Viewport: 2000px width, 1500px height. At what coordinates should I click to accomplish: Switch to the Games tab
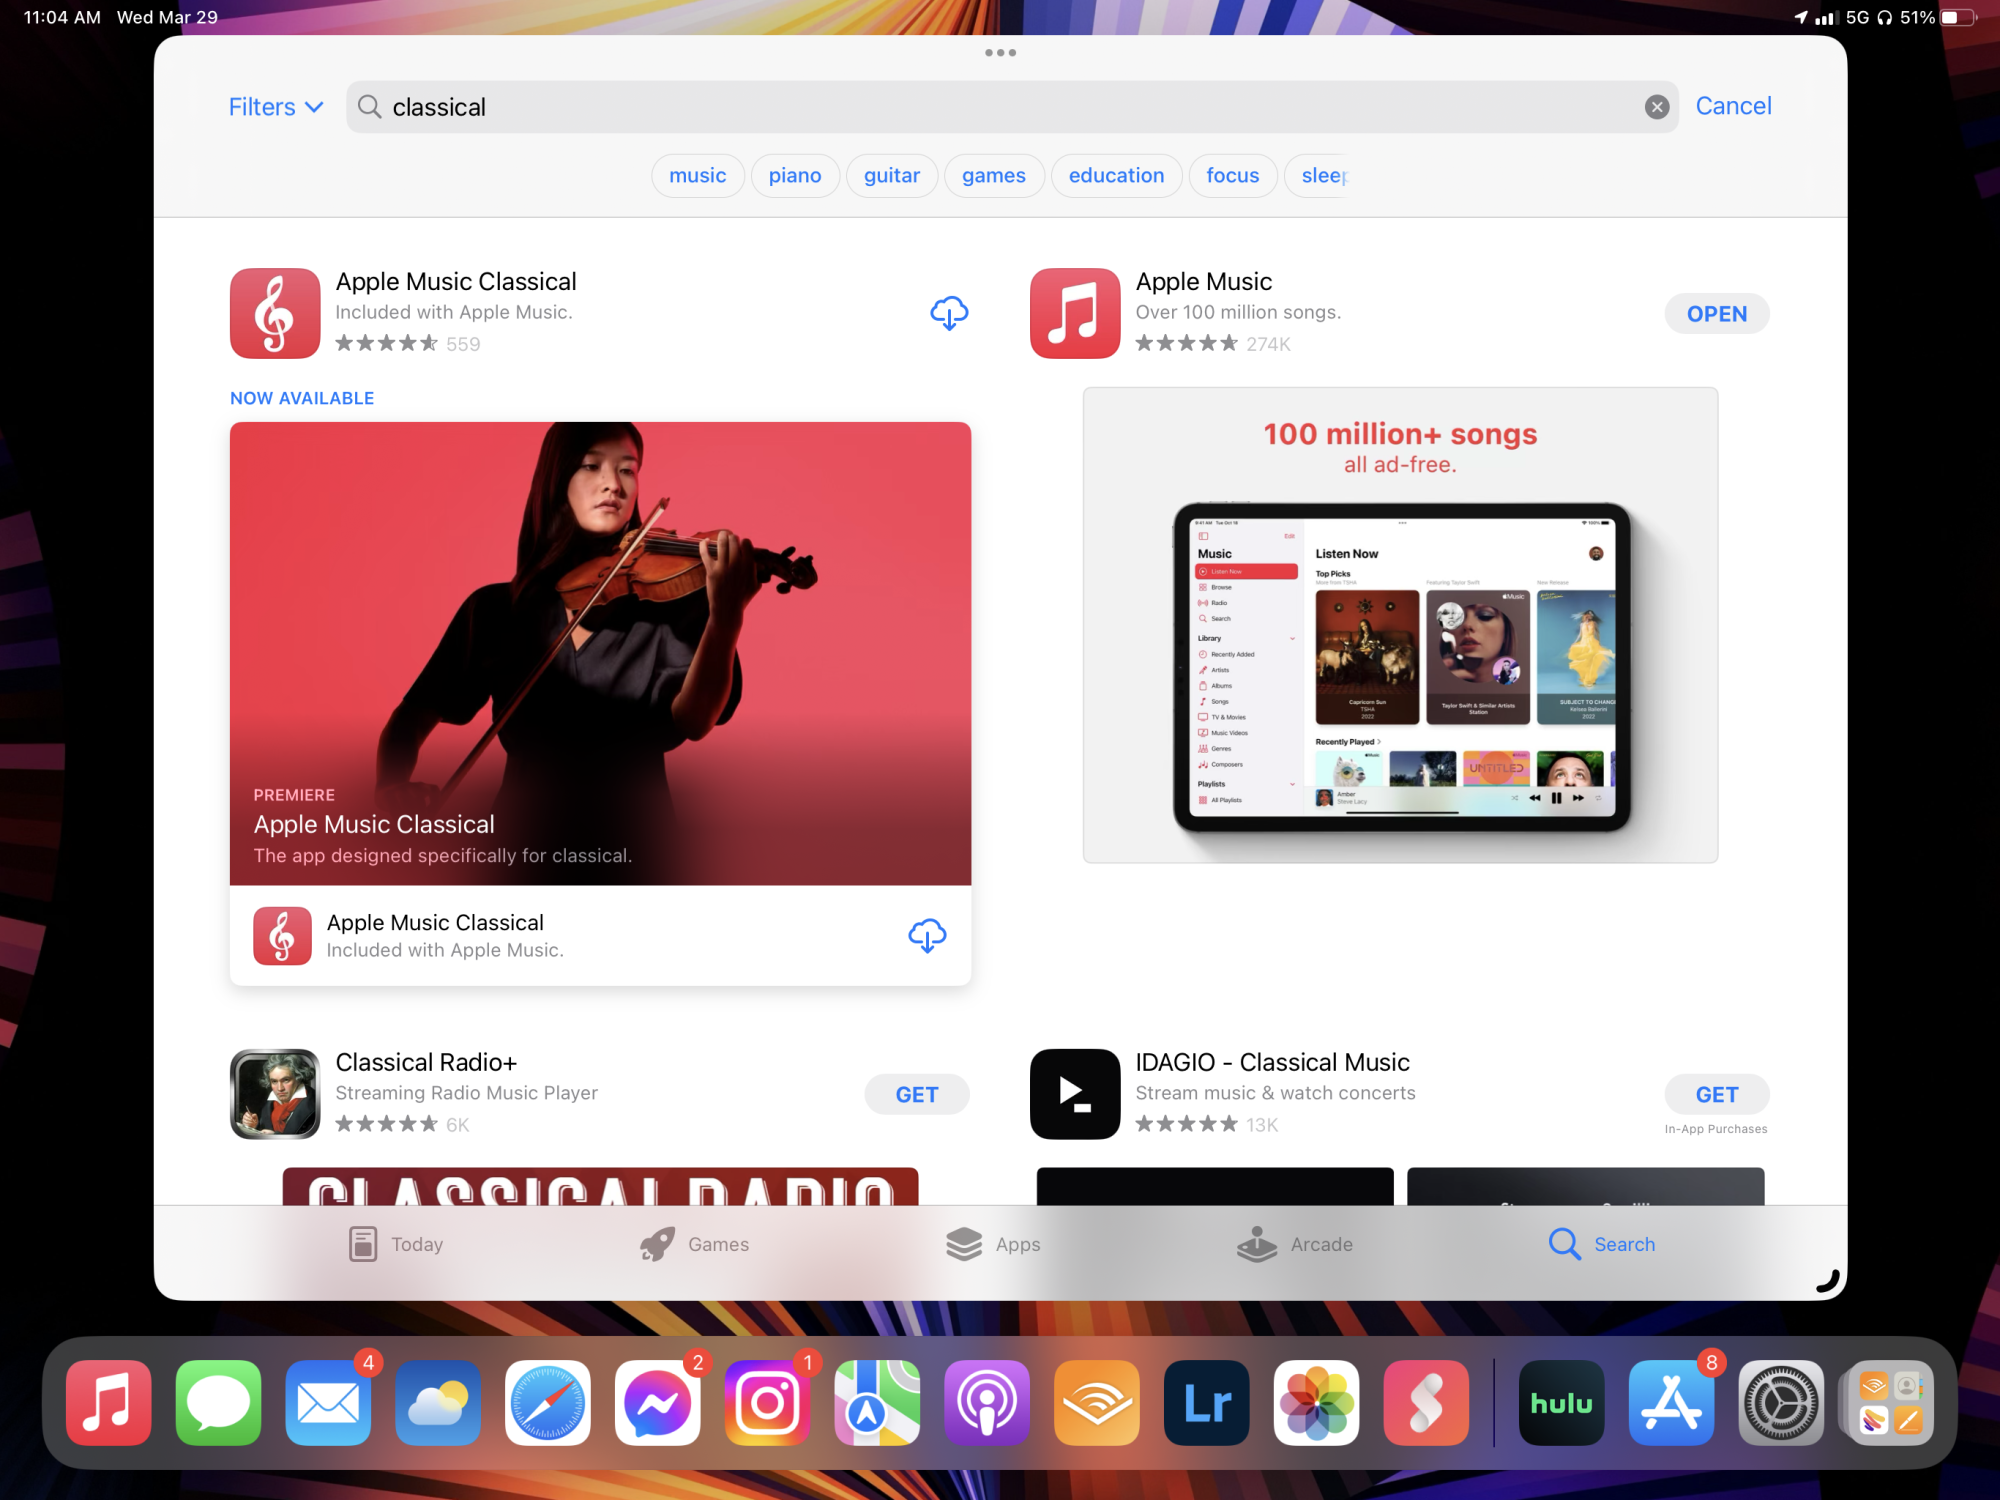coord(695,1244)
